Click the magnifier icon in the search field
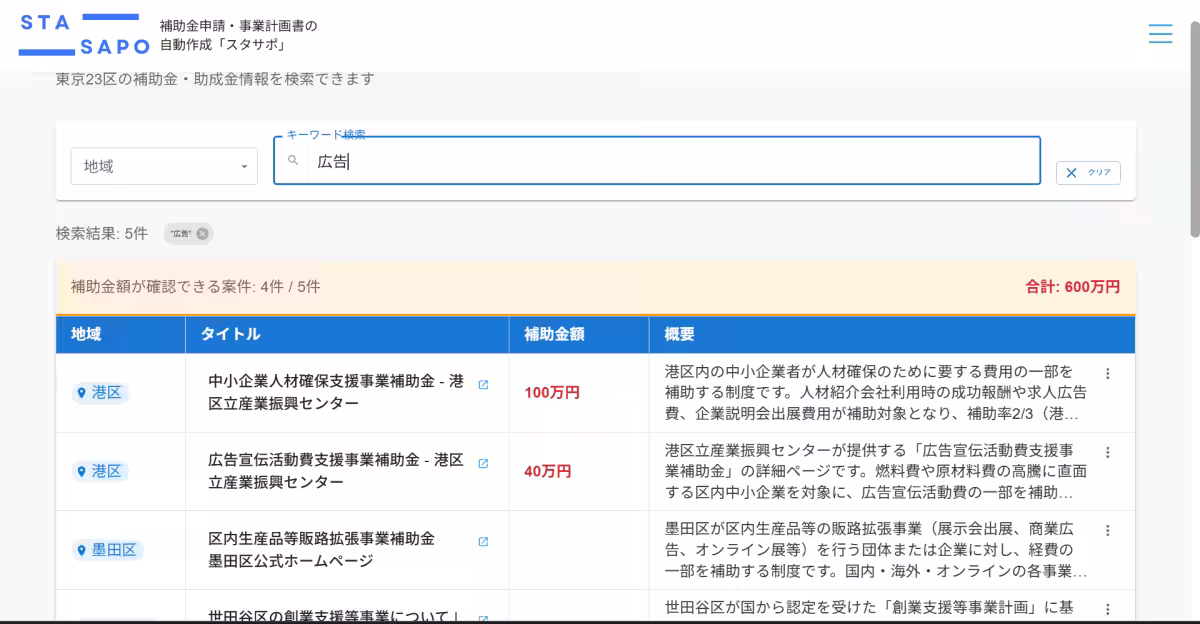Image resolution: width=1200 pixels, height=624 pixels. pyautogui.click(x=292, y=161)
